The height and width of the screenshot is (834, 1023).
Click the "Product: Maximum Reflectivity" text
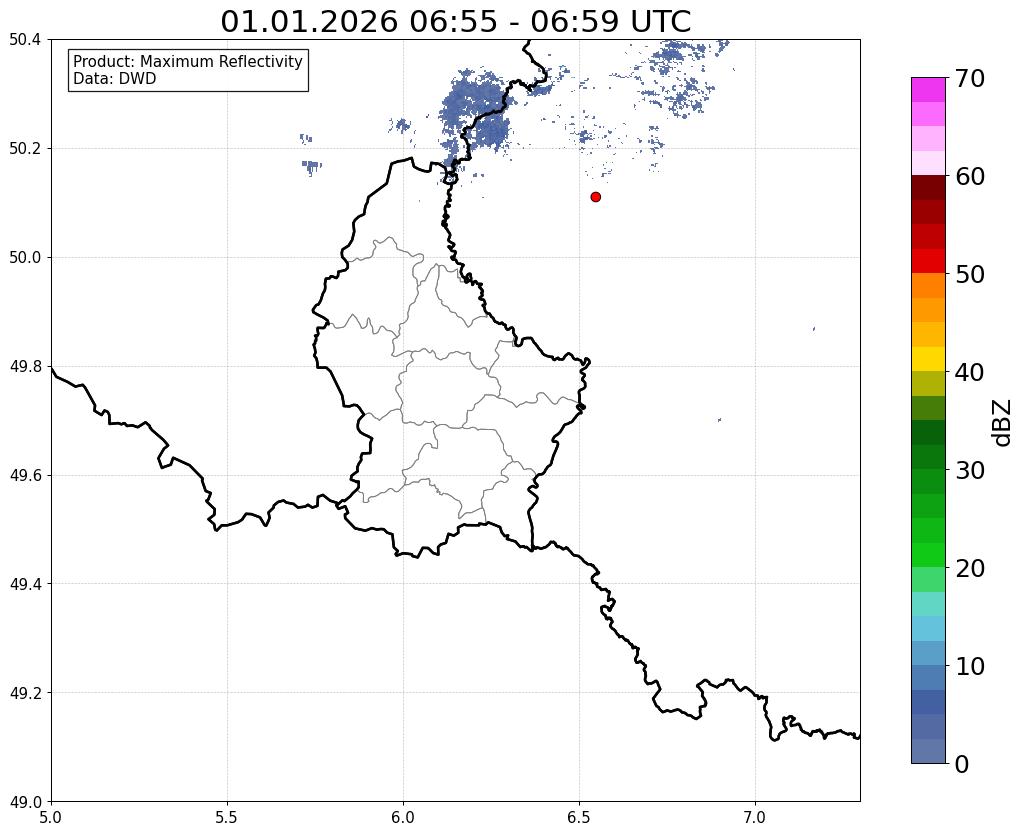pyautogui.click(x=188, y=61)
